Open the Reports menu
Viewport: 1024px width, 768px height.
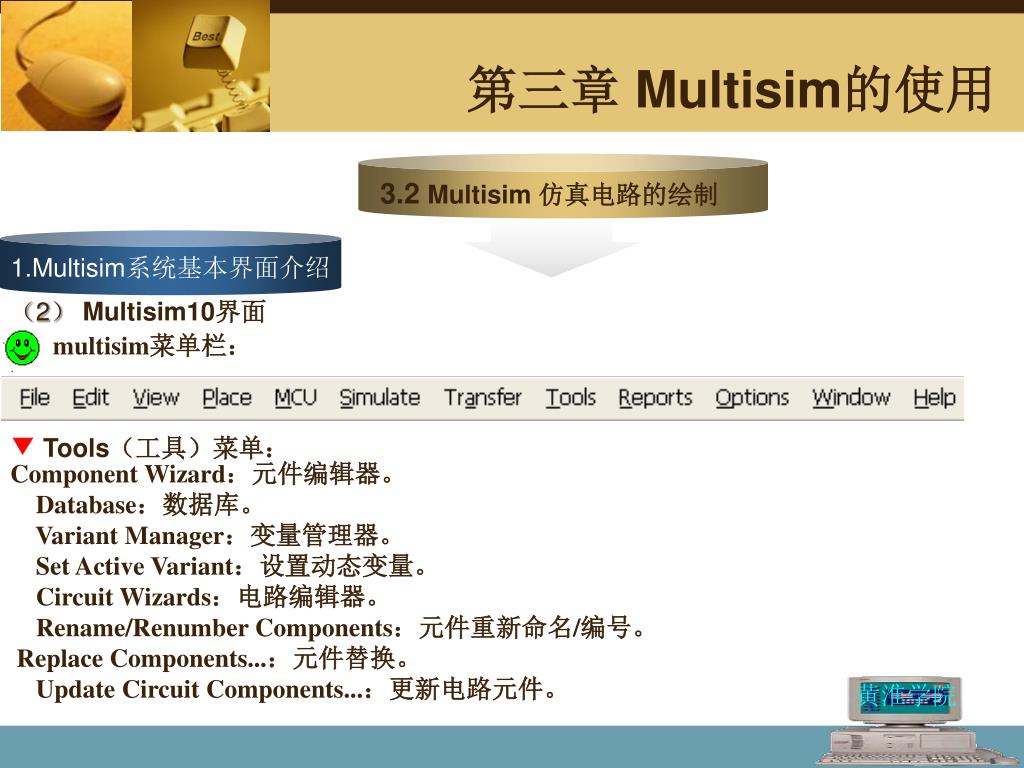coord(655,397)
